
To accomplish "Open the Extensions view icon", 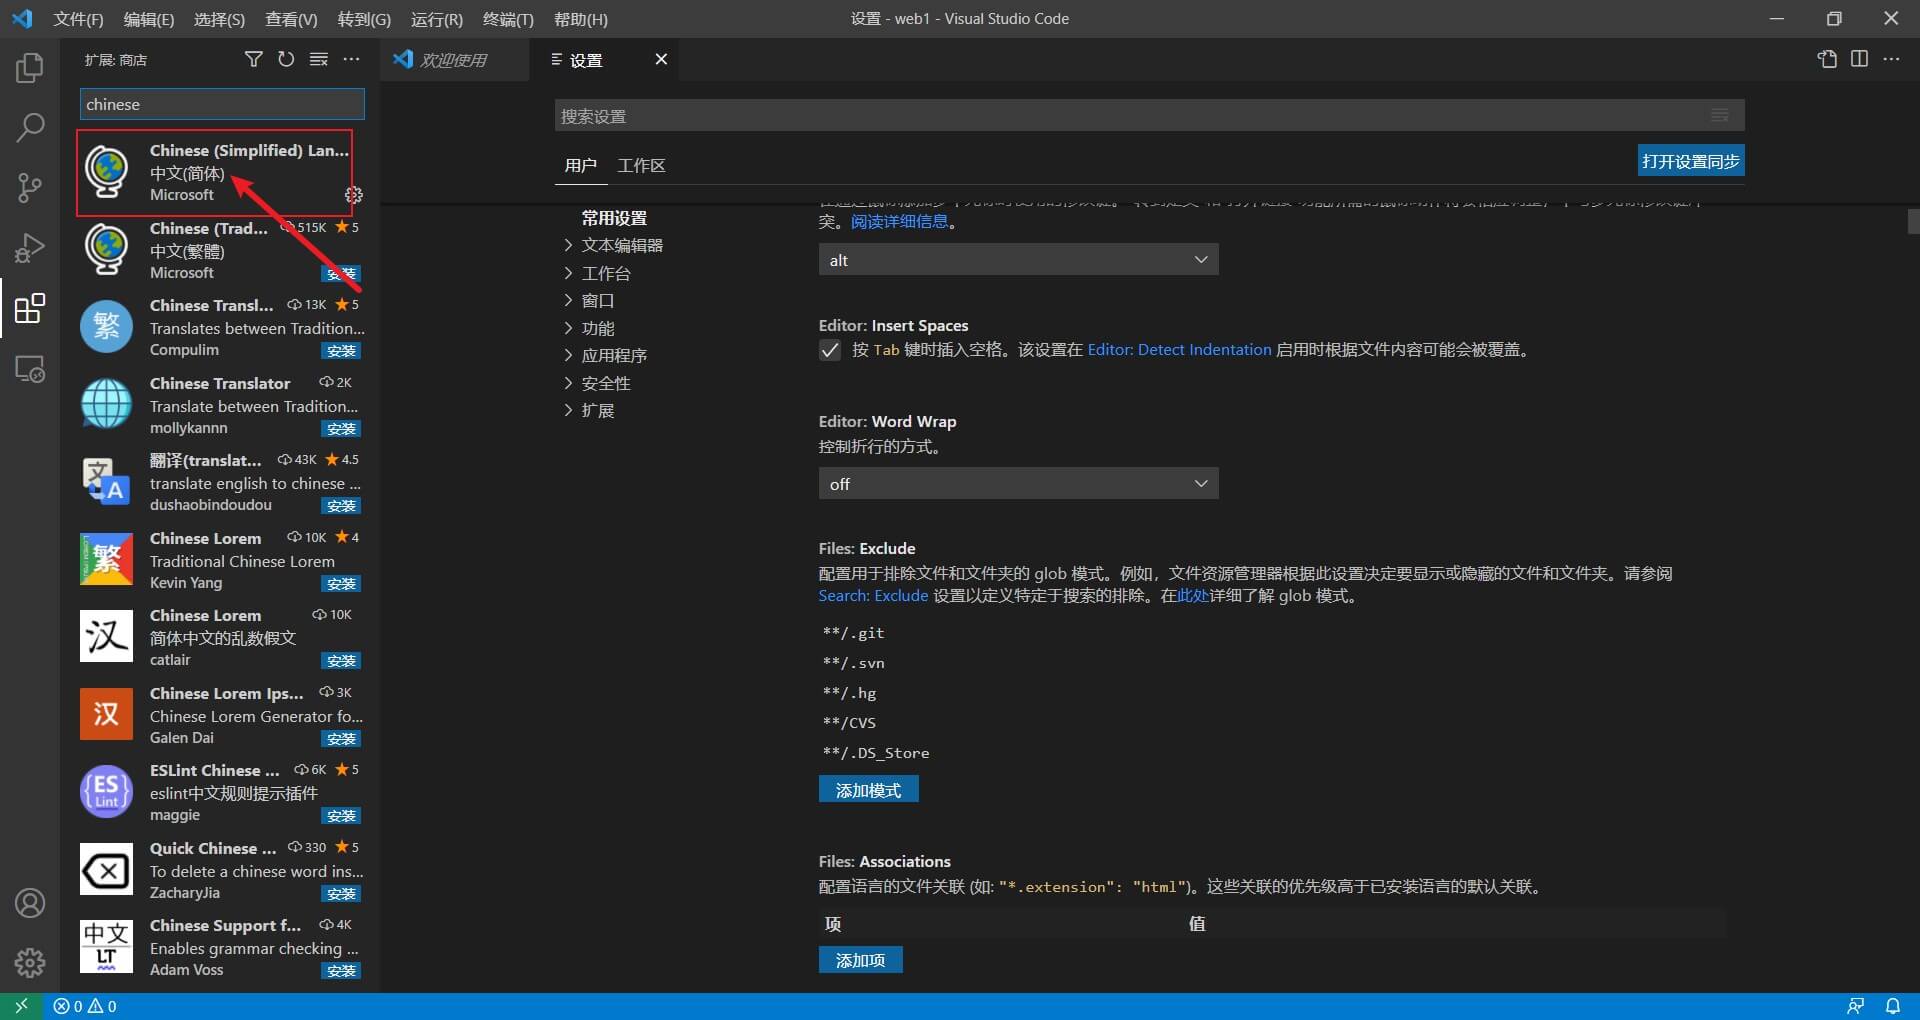I will (30, 308).
